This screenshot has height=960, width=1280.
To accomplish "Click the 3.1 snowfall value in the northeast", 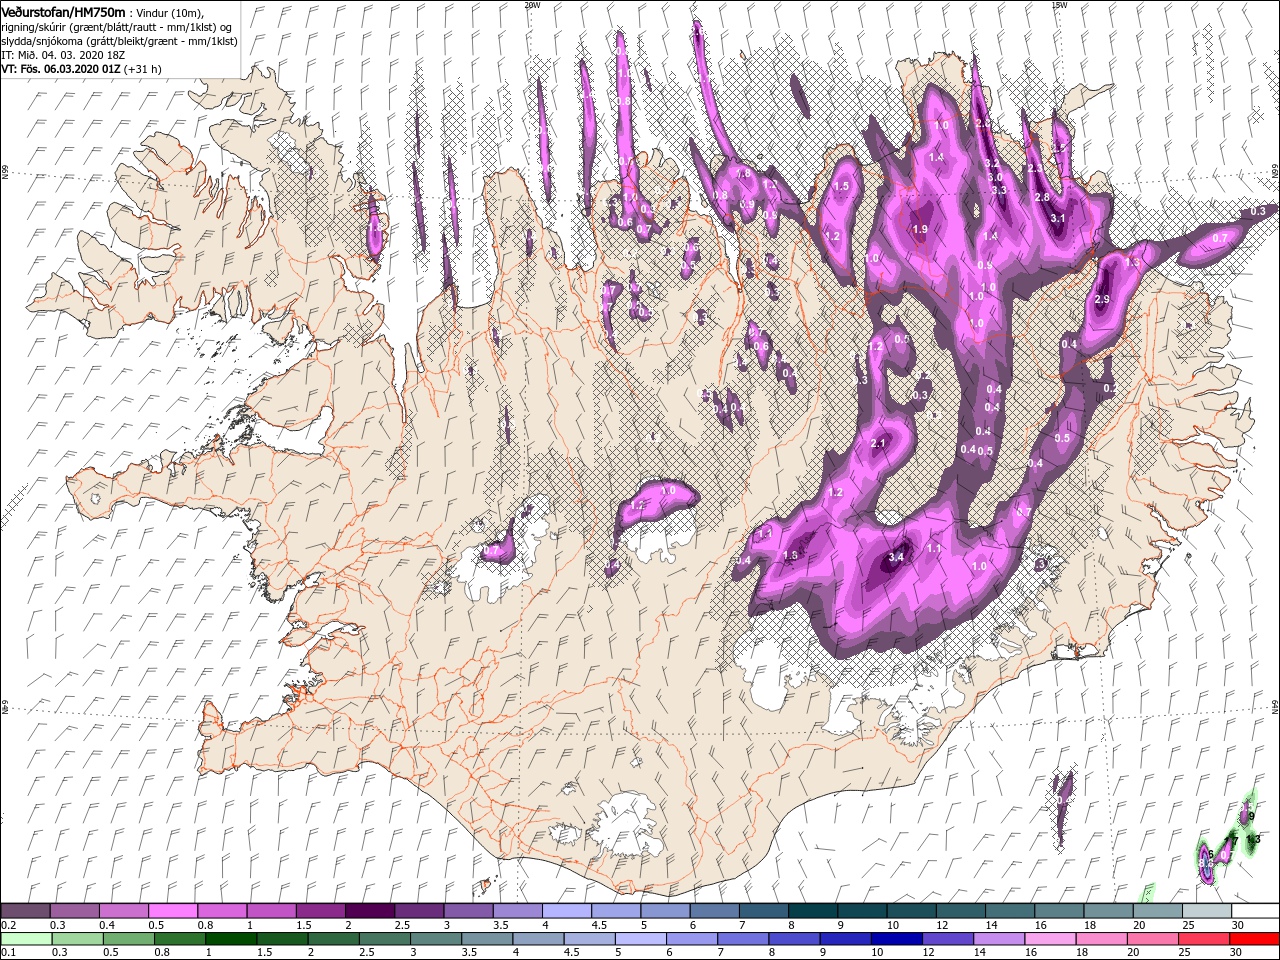I will pos(1058,218).
